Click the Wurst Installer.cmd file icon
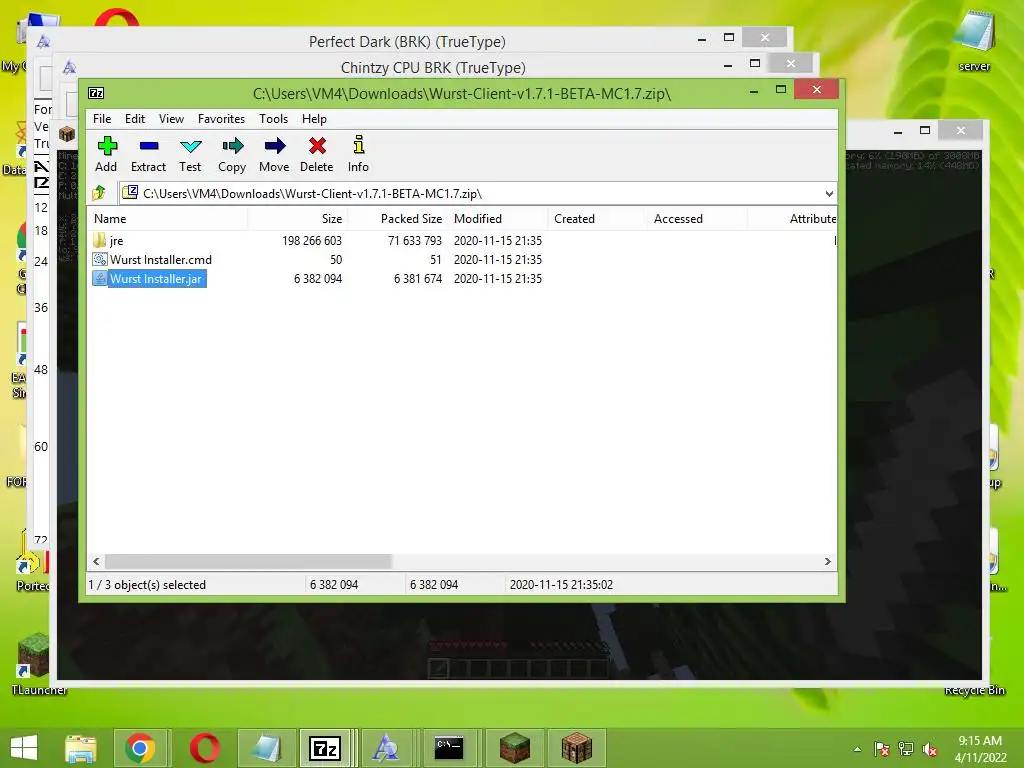The image size is (1024, 768). click(x=99, y=259)
